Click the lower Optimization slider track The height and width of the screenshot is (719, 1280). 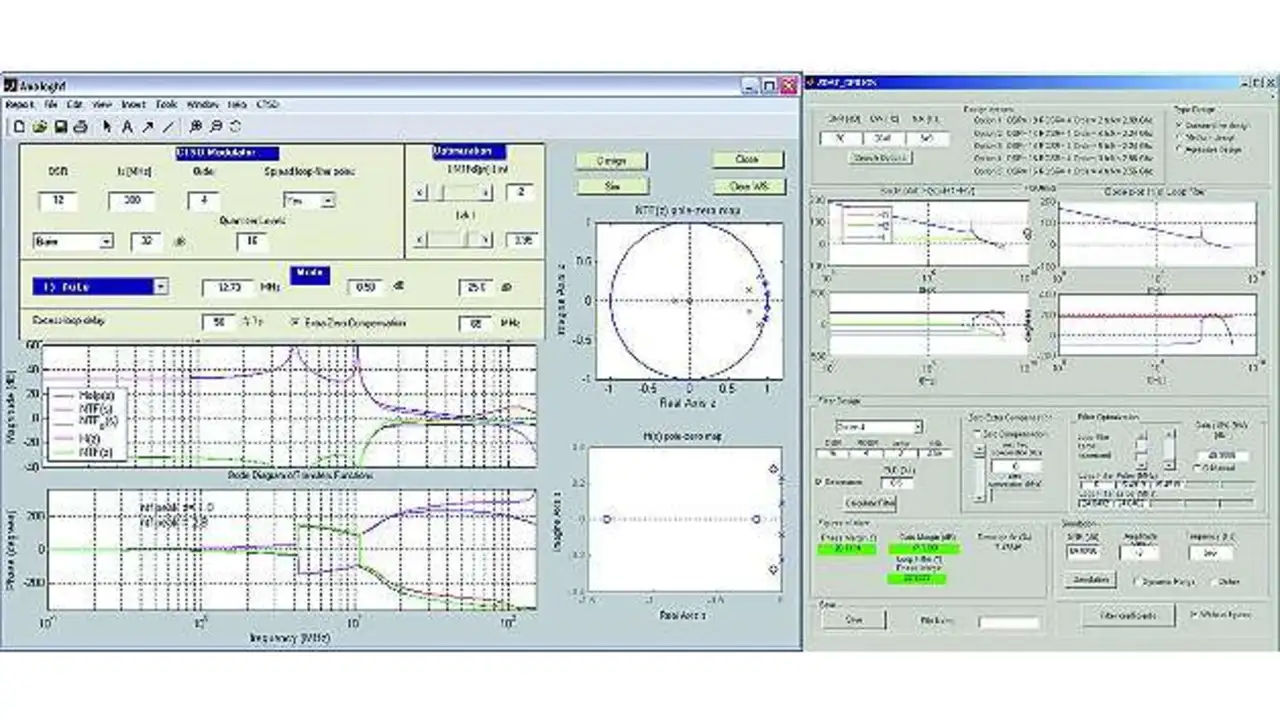click(454, 239)
